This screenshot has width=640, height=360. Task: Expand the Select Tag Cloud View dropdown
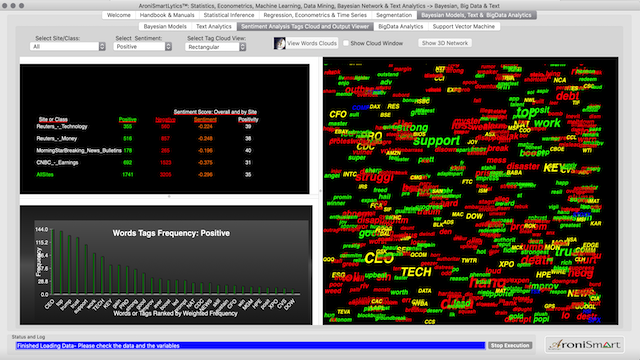coord(216,47)
